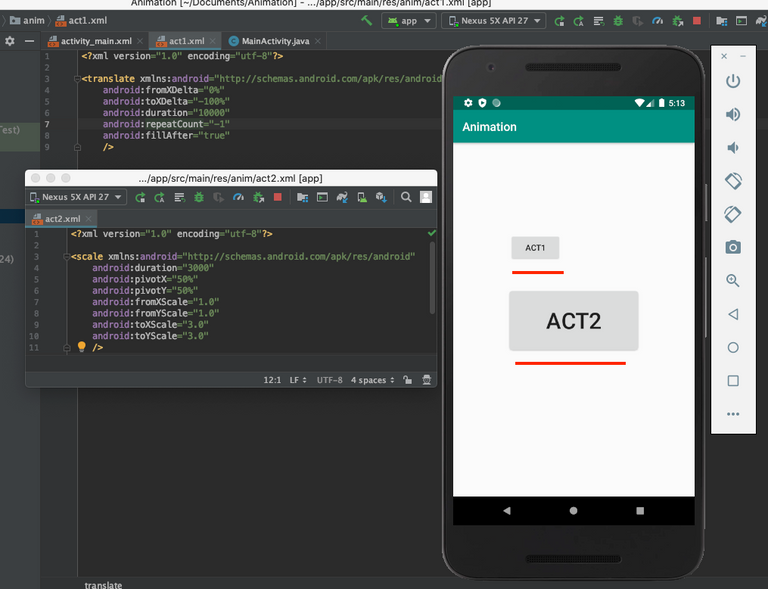Click the Run app icon in main toolbar
This screenshot has width=768, height=589.
pos(559,21)
